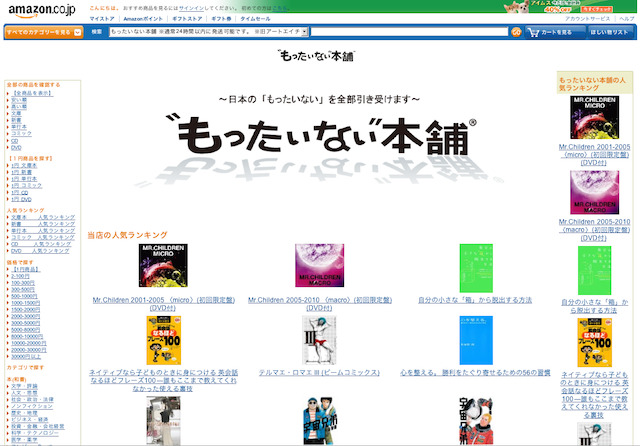Image resolution: width=640 pixels, height=446 pixels.
Task: Focus the empty search text field
Action: tap(409, 31)
